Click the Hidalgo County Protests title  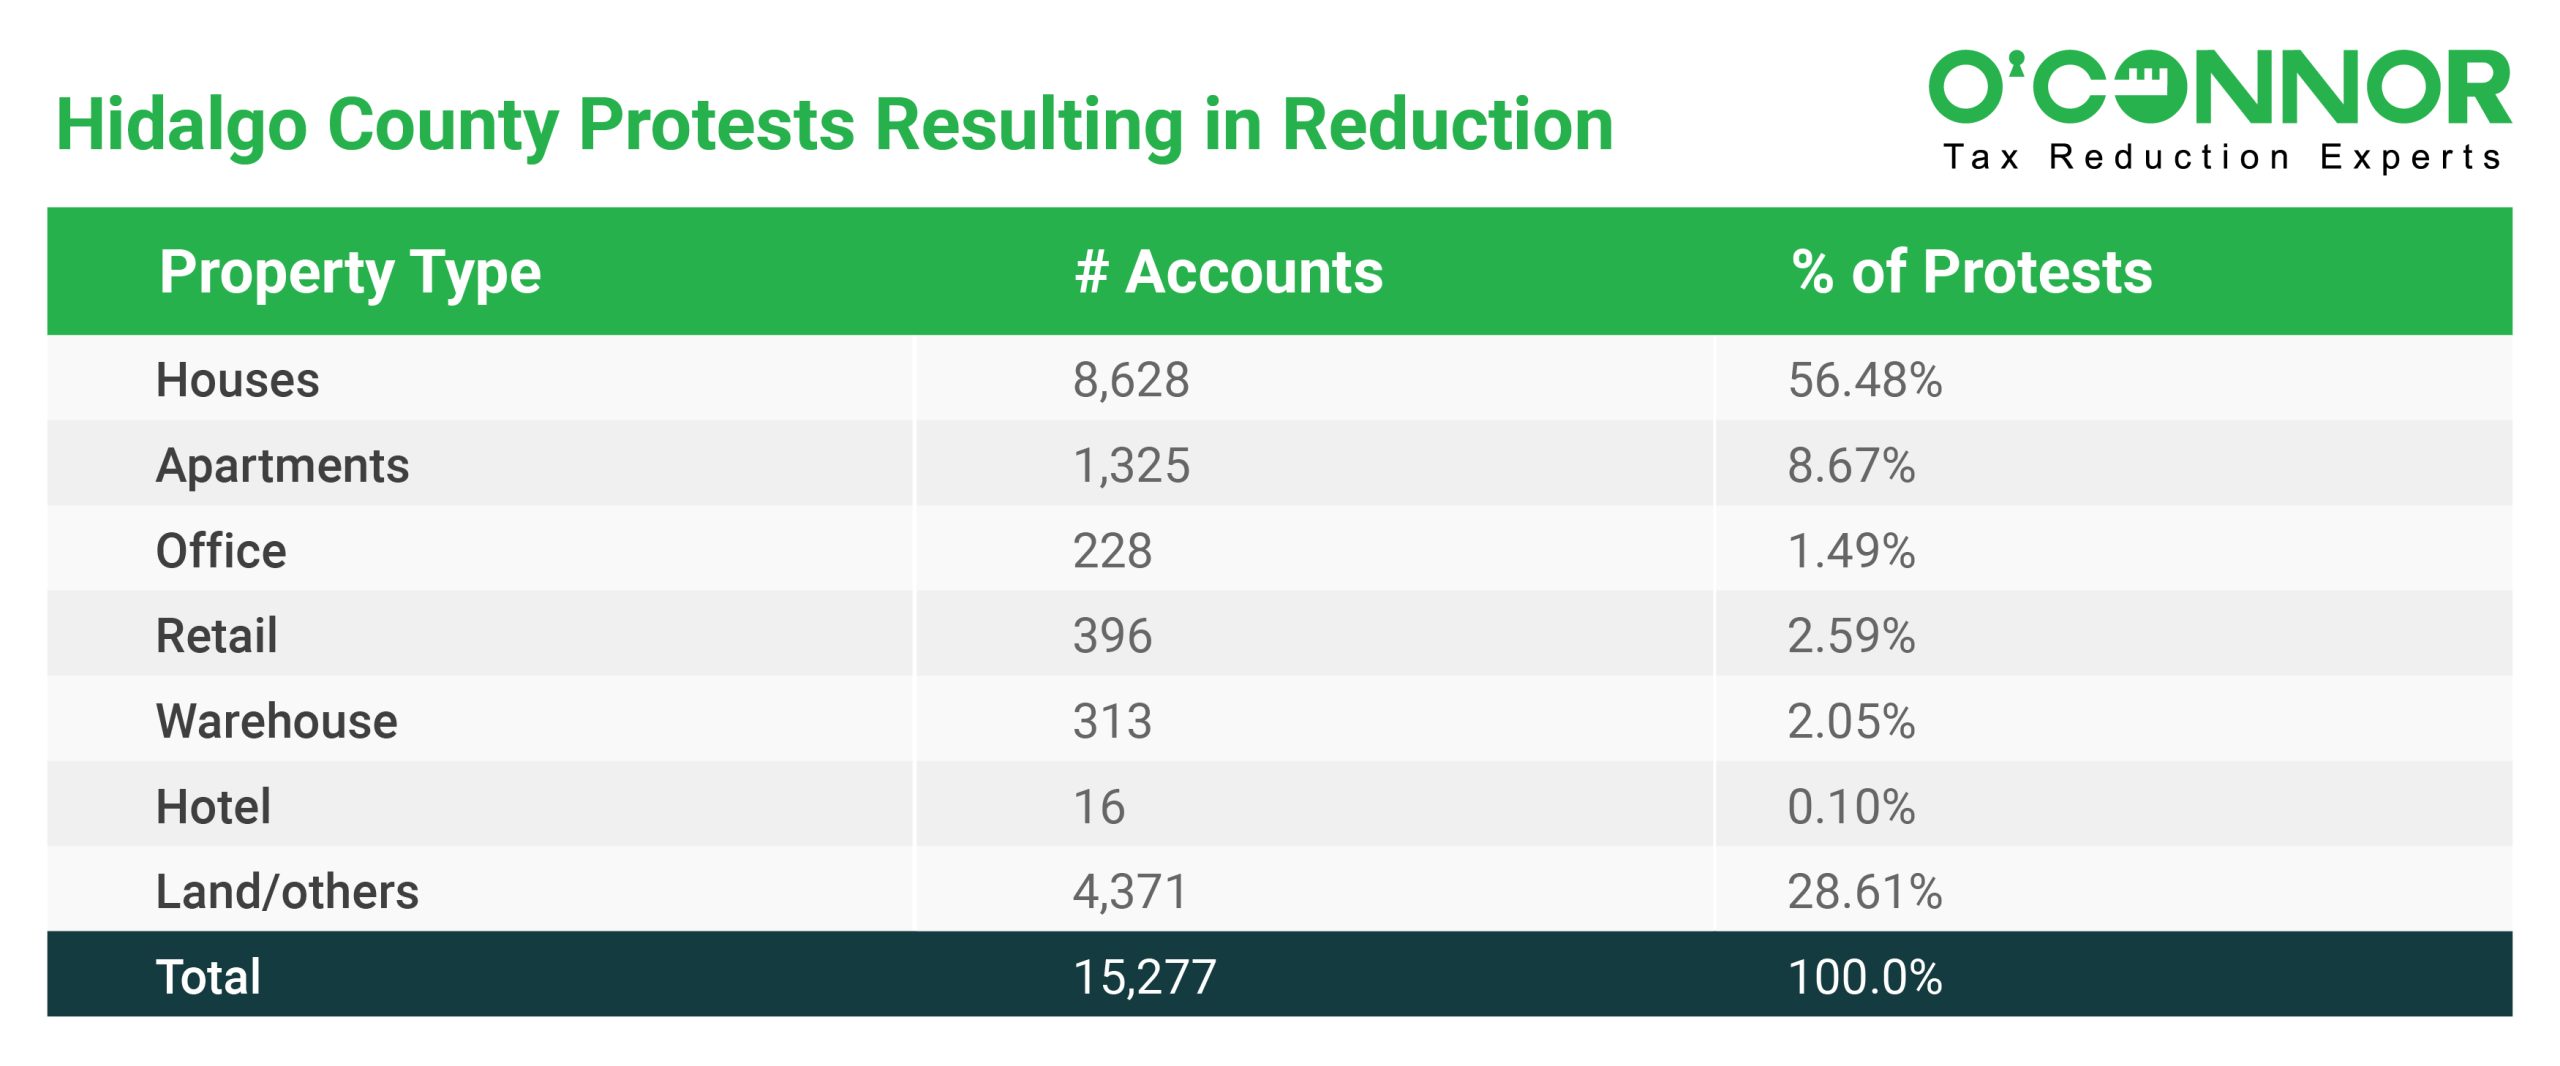(x=834, y=125)
